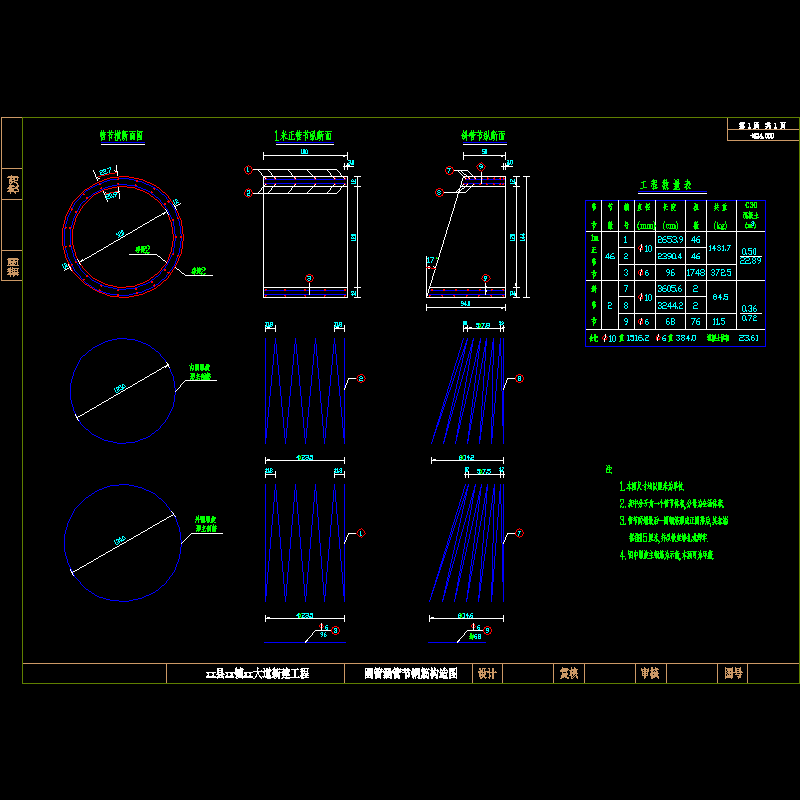Click rebar callout 8 on skew longitudinal section
The image size is (800, 800).
(x=439, y=192)
